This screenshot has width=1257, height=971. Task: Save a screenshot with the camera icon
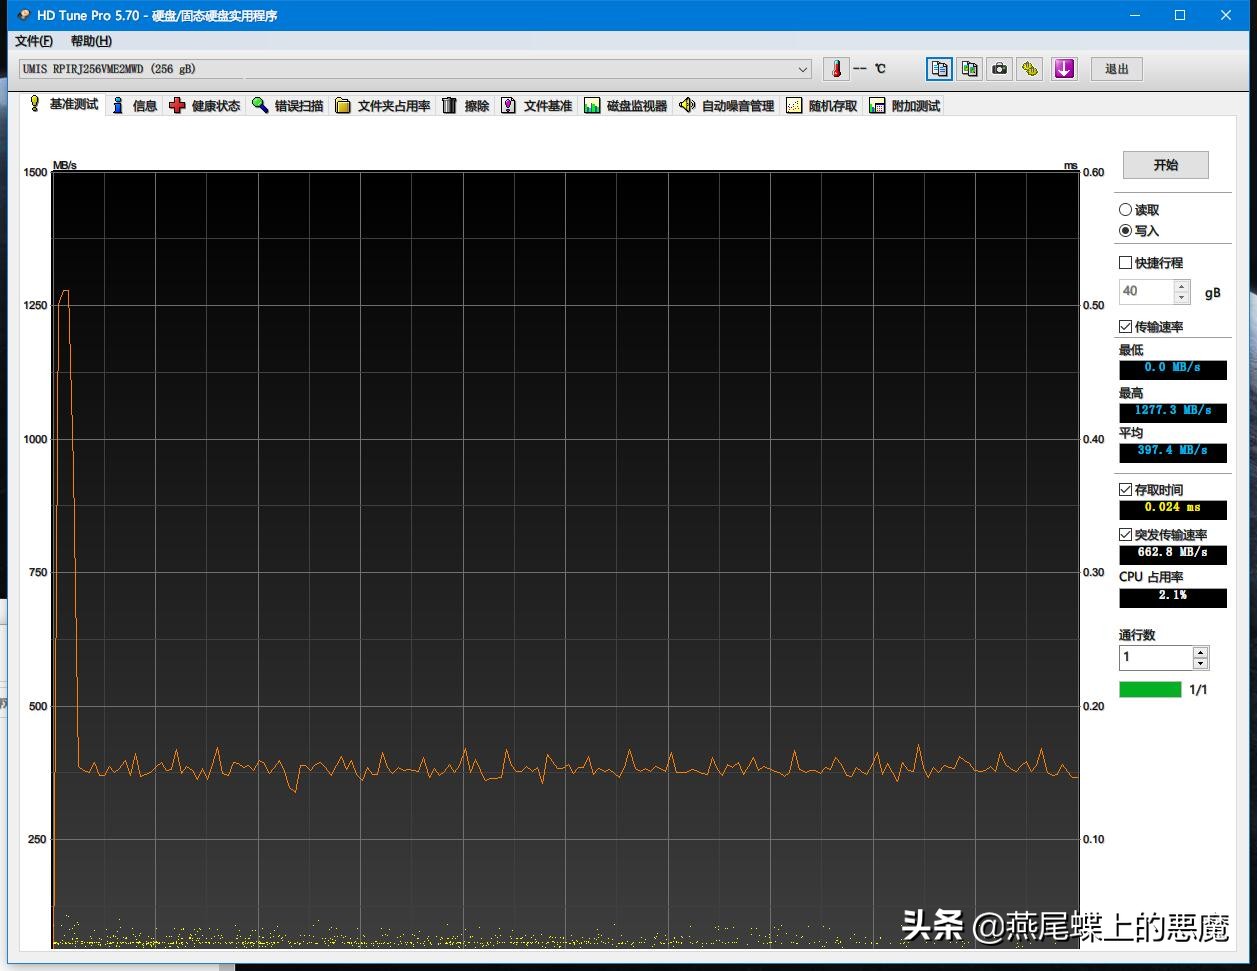coord(1000,69)
